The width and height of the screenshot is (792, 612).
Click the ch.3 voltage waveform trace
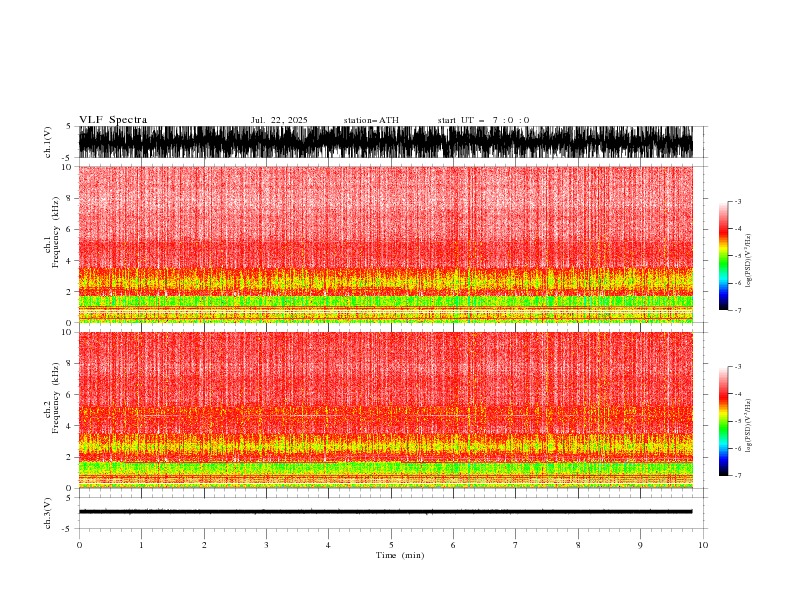[x=386, y=512]
